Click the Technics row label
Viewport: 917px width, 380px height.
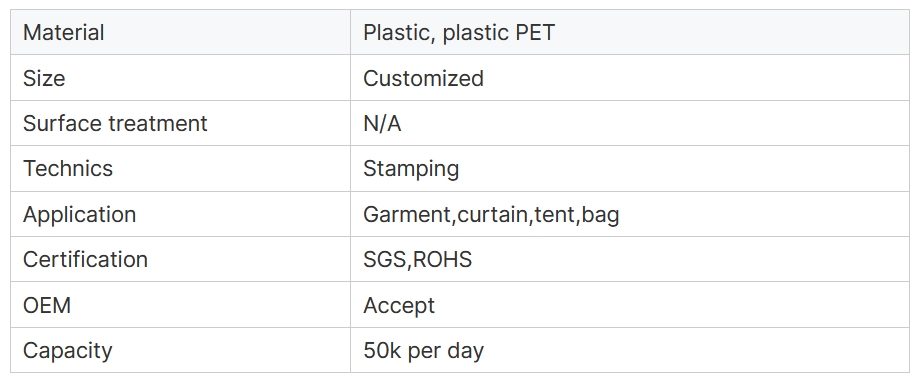coord(68,168)
